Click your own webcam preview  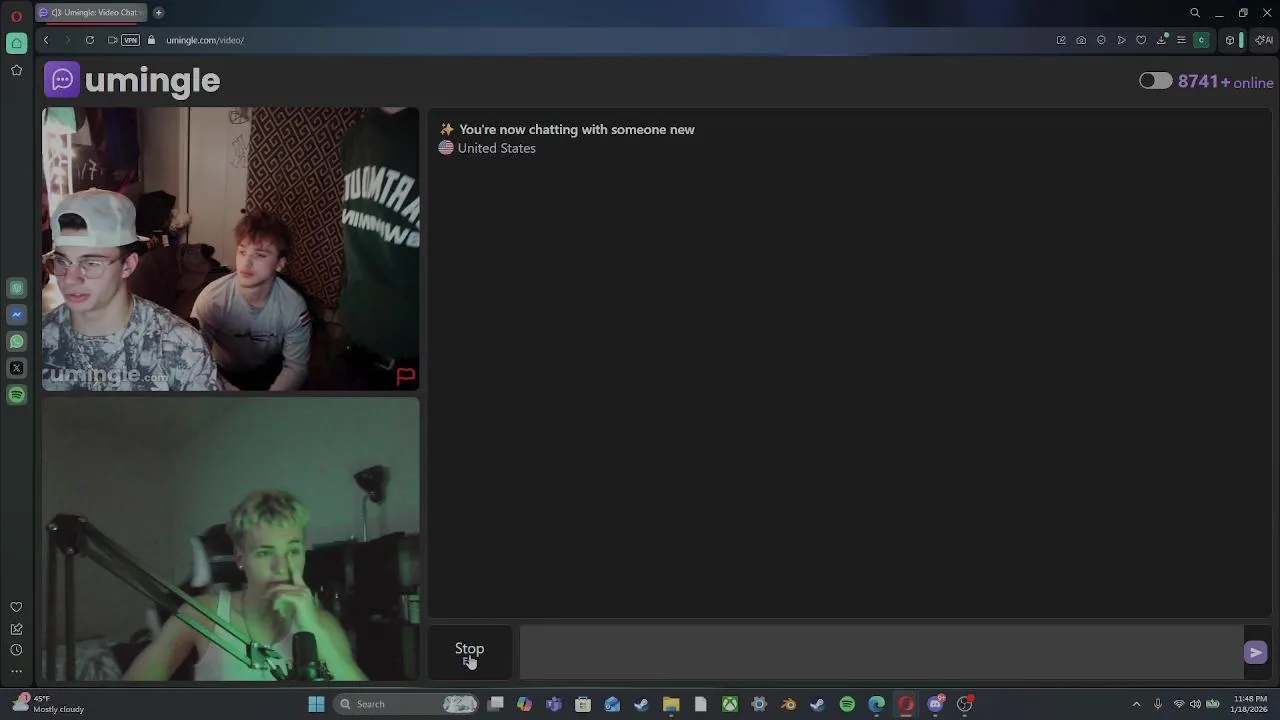(x=230, y=539)
